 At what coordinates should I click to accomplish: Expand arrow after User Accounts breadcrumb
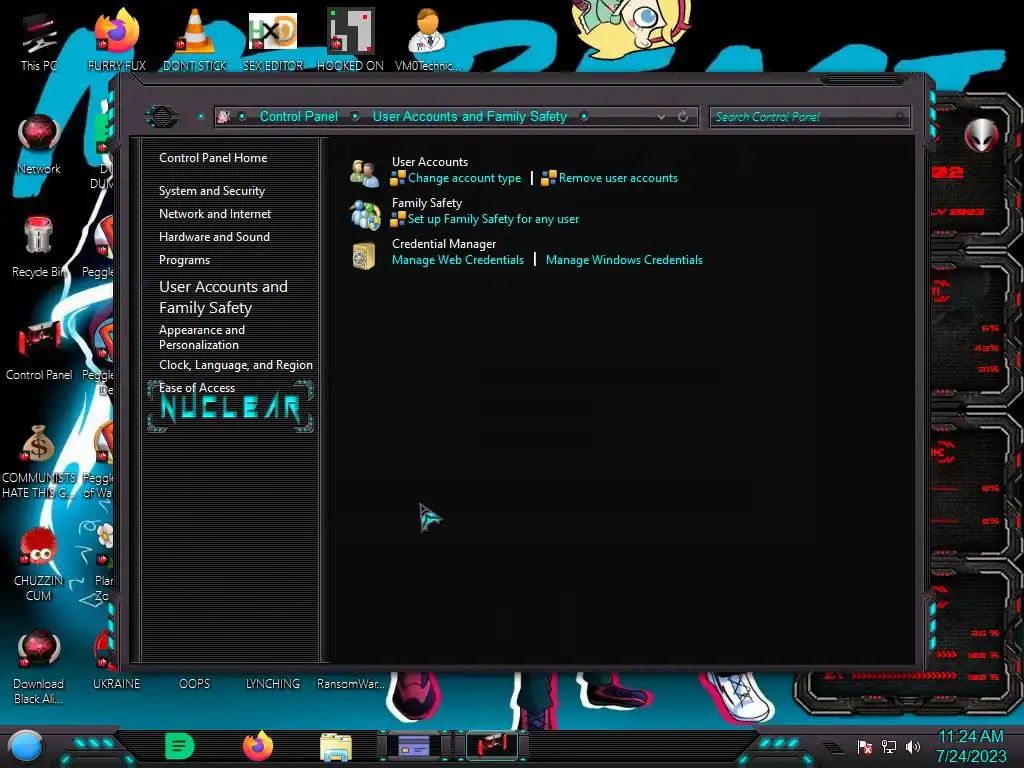(584, 116)
